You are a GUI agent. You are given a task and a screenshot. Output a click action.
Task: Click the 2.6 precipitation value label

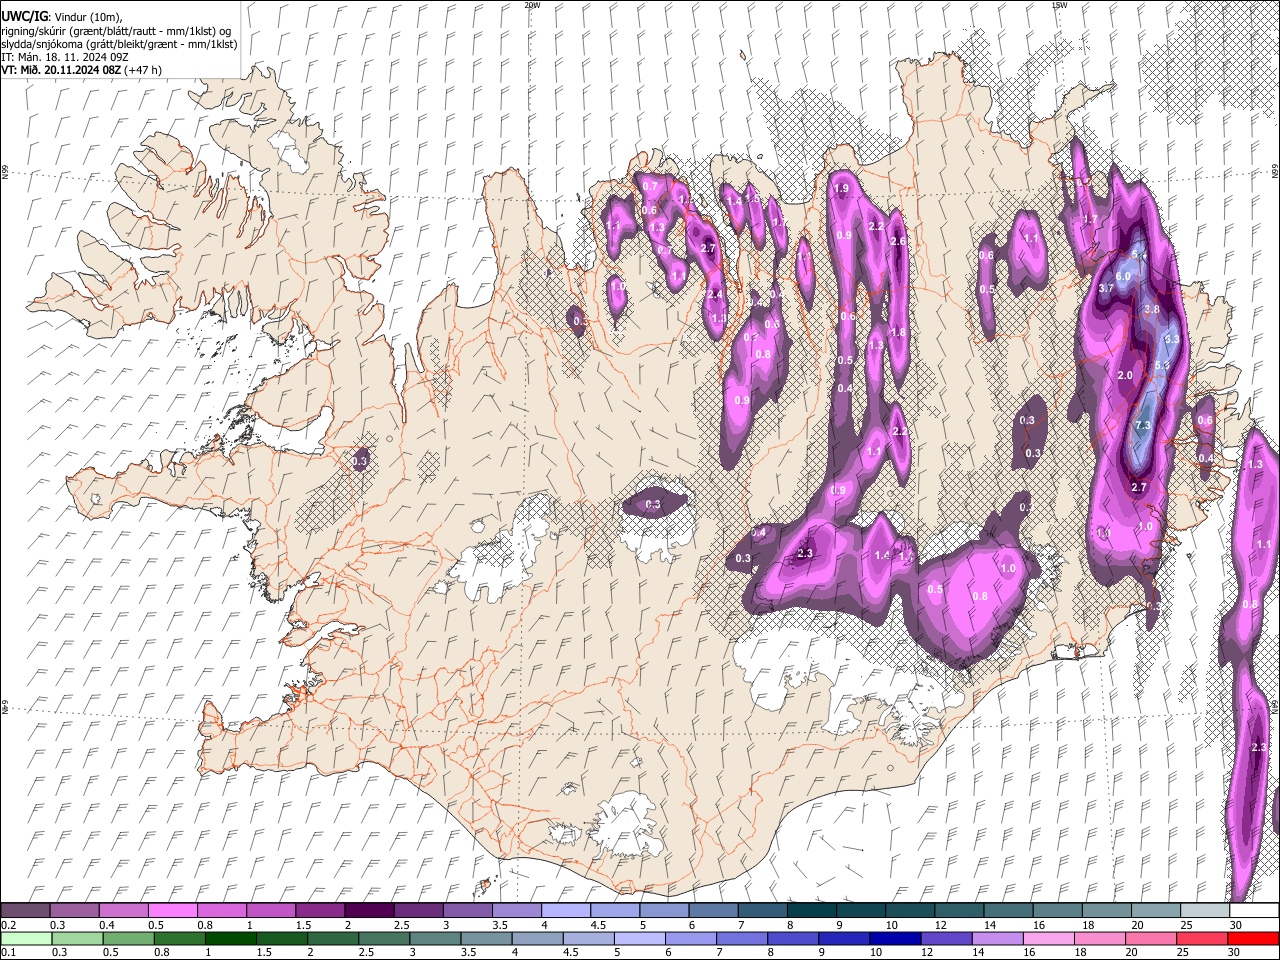pos(898,241)
